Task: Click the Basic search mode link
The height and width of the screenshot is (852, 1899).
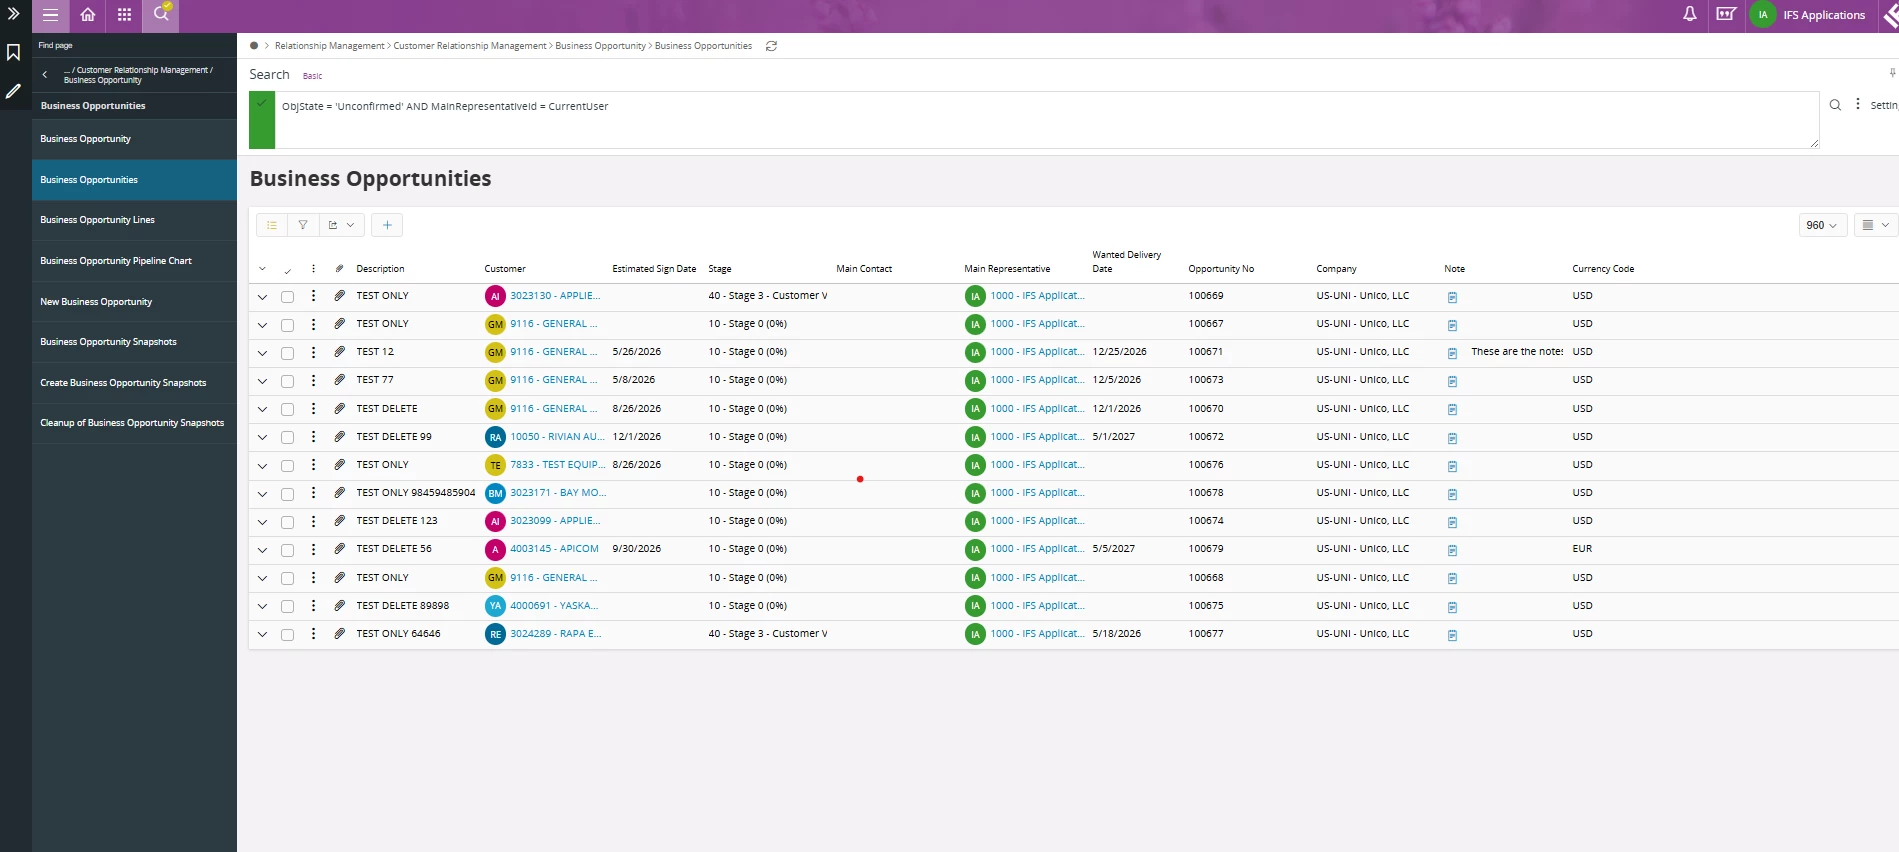Action: pyautogui.click(x=313, y=76)
